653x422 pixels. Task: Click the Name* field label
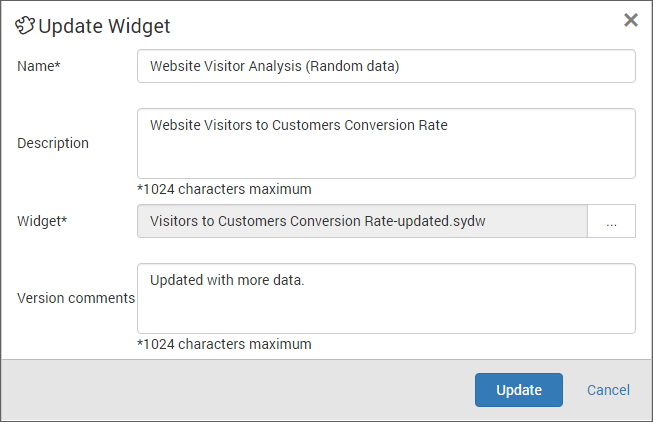point(39,66)
